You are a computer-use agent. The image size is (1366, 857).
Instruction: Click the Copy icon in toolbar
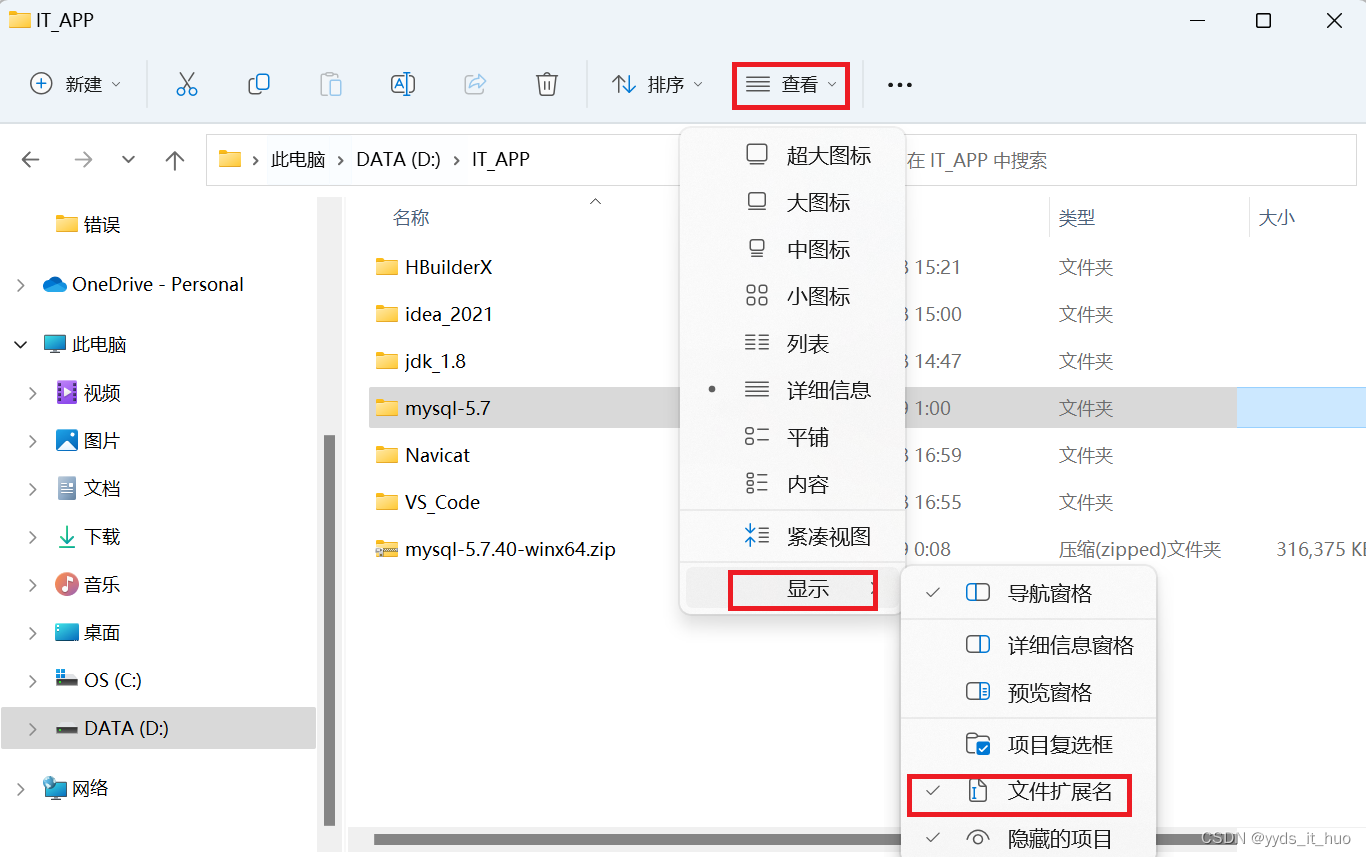(259, 84)
